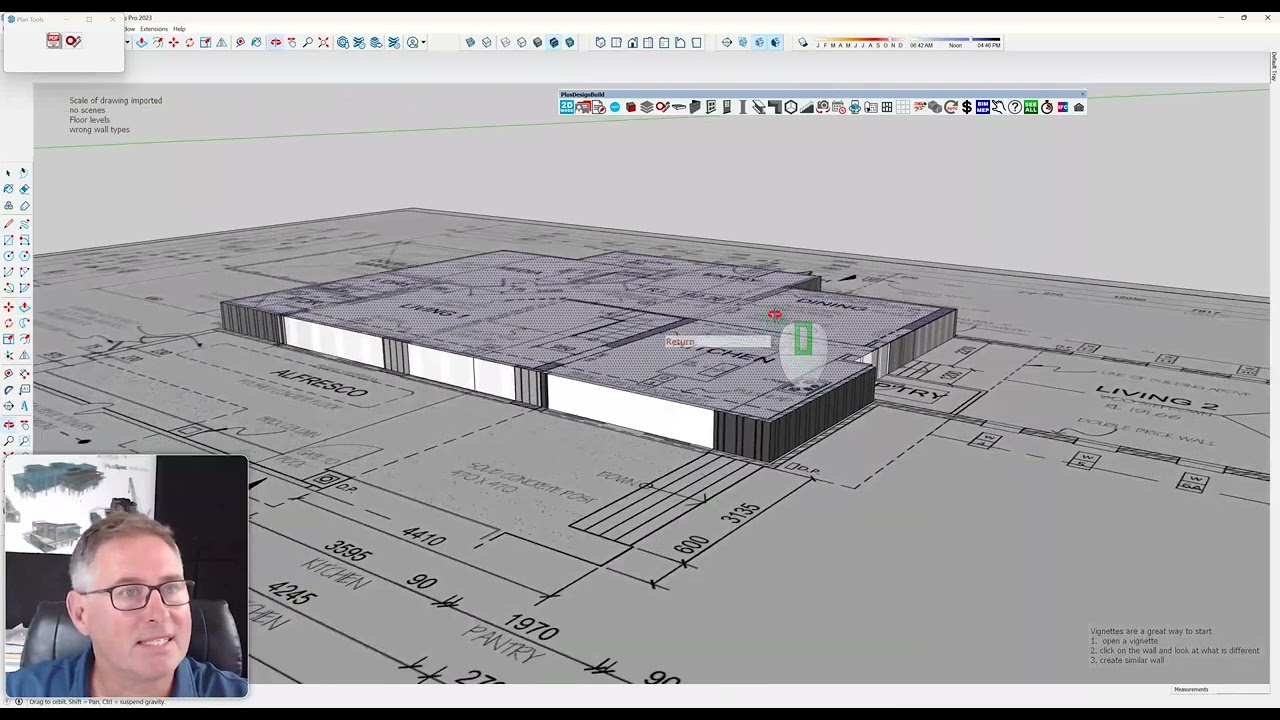Select the Rotate tool in left toolbar

tap(8, 322)
